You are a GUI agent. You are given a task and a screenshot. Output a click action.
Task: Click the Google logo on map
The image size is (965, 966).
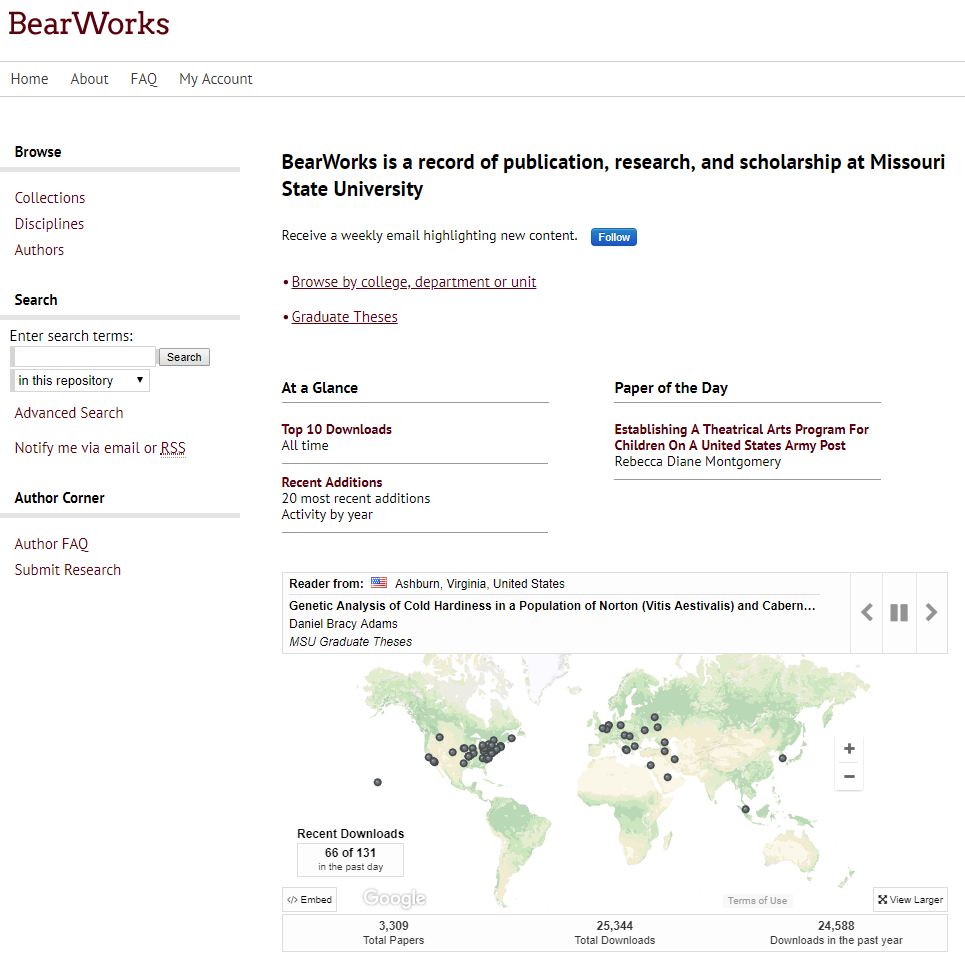(394, 898)
